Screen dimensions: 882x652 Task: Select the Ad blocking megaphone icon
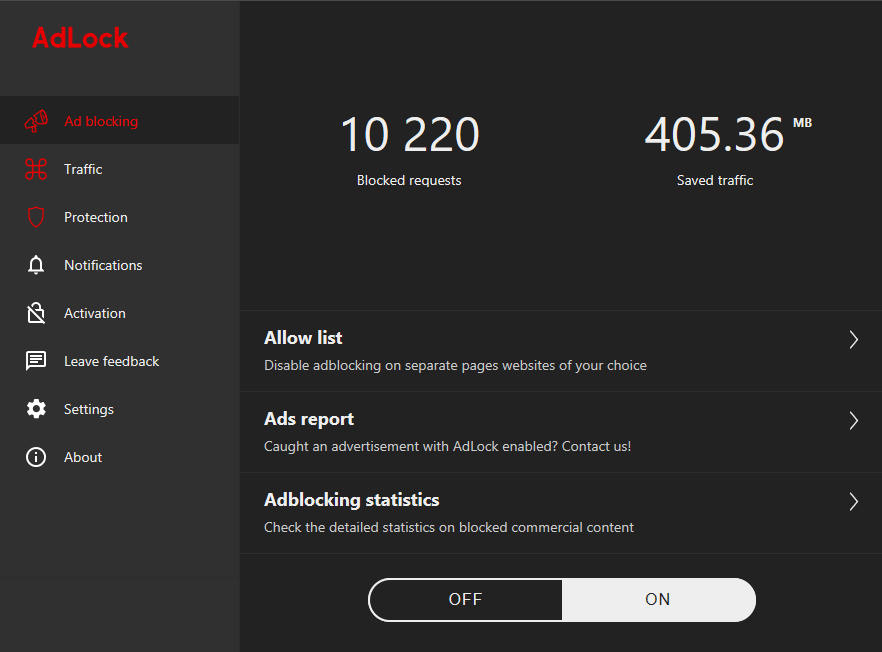(36, 120)
